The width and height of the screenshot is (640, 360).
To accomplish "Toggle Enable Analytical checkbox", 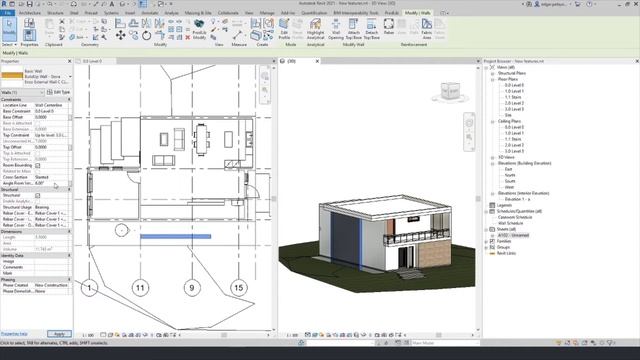I will tap(38, 201).
